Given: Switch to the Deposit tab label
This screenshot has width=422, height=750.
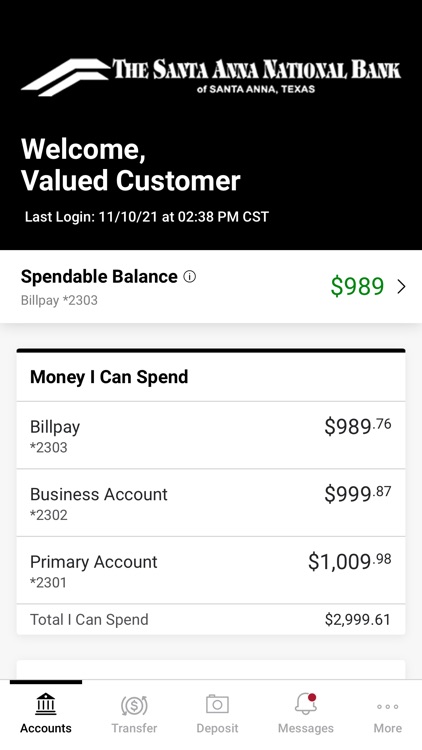Looking at the screenshot, I should click(x=217, y=728).
